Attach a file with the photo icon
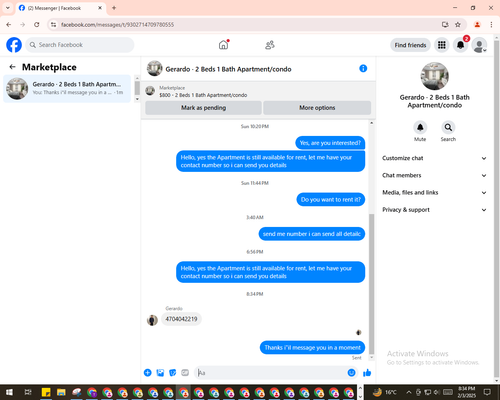 [x=160, y=373]
